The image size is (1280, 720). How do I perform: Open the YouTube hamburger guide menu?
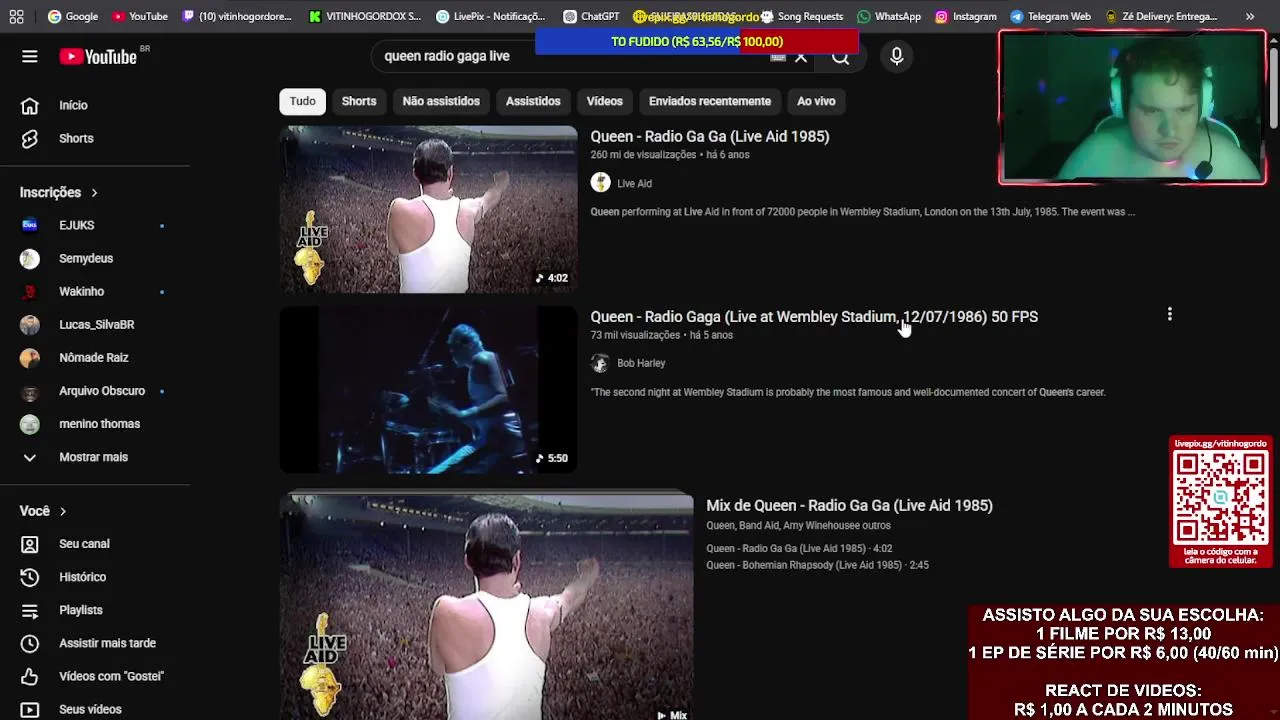[x=30, y=57]
